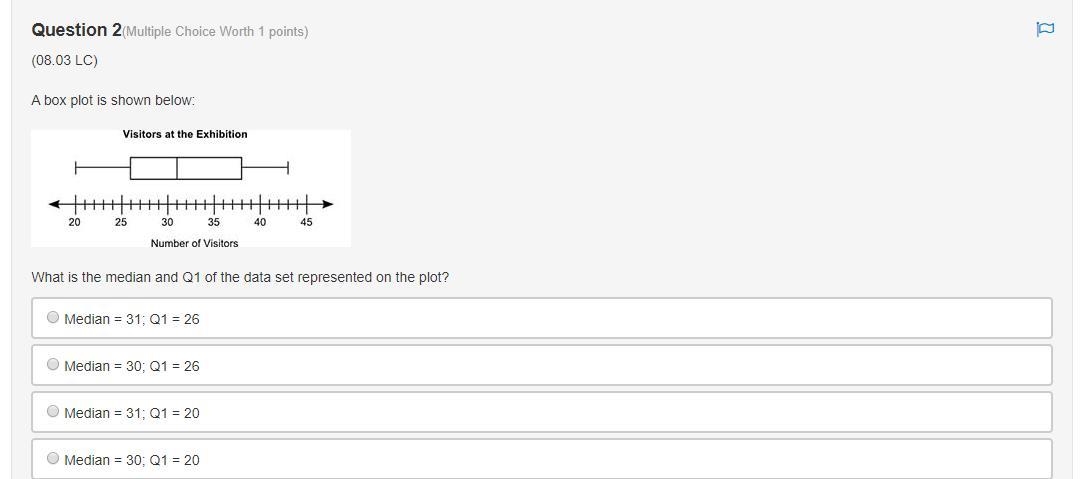This screenshot has width=1085, height=479.
Task: Click the 'What is the median and Q1' question text
Action: pyautogui.click(x=240, y=277)
